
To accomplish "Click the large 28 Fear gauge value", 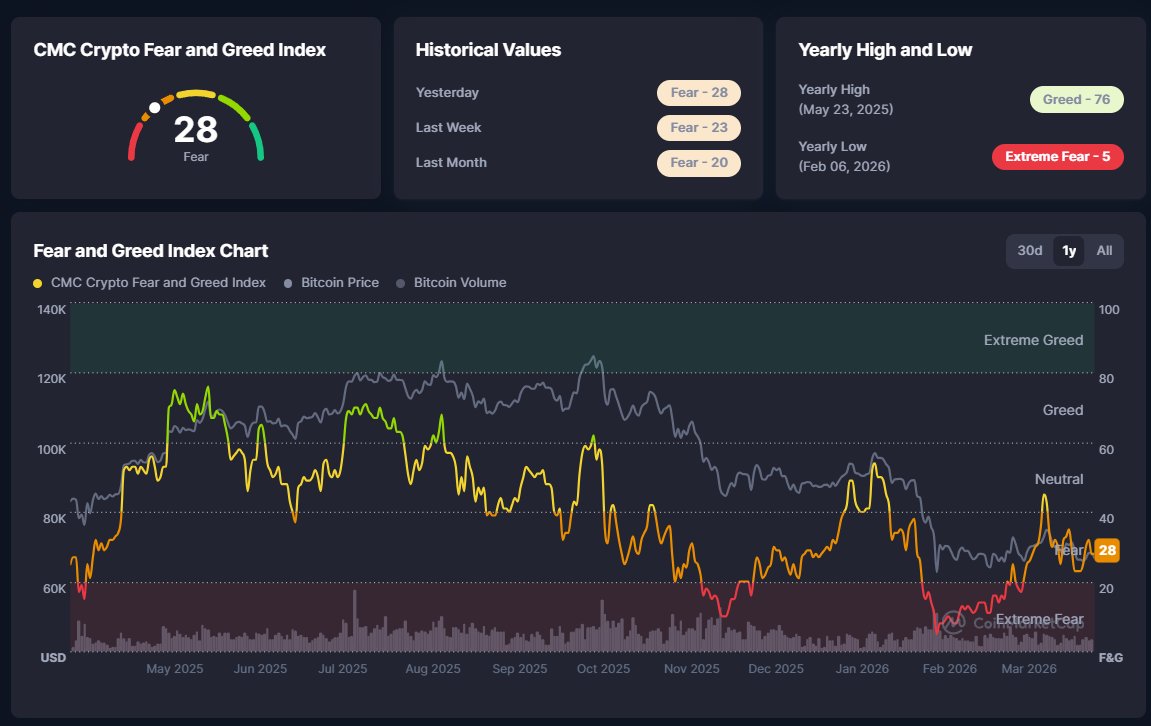I will tap(195, 131).
